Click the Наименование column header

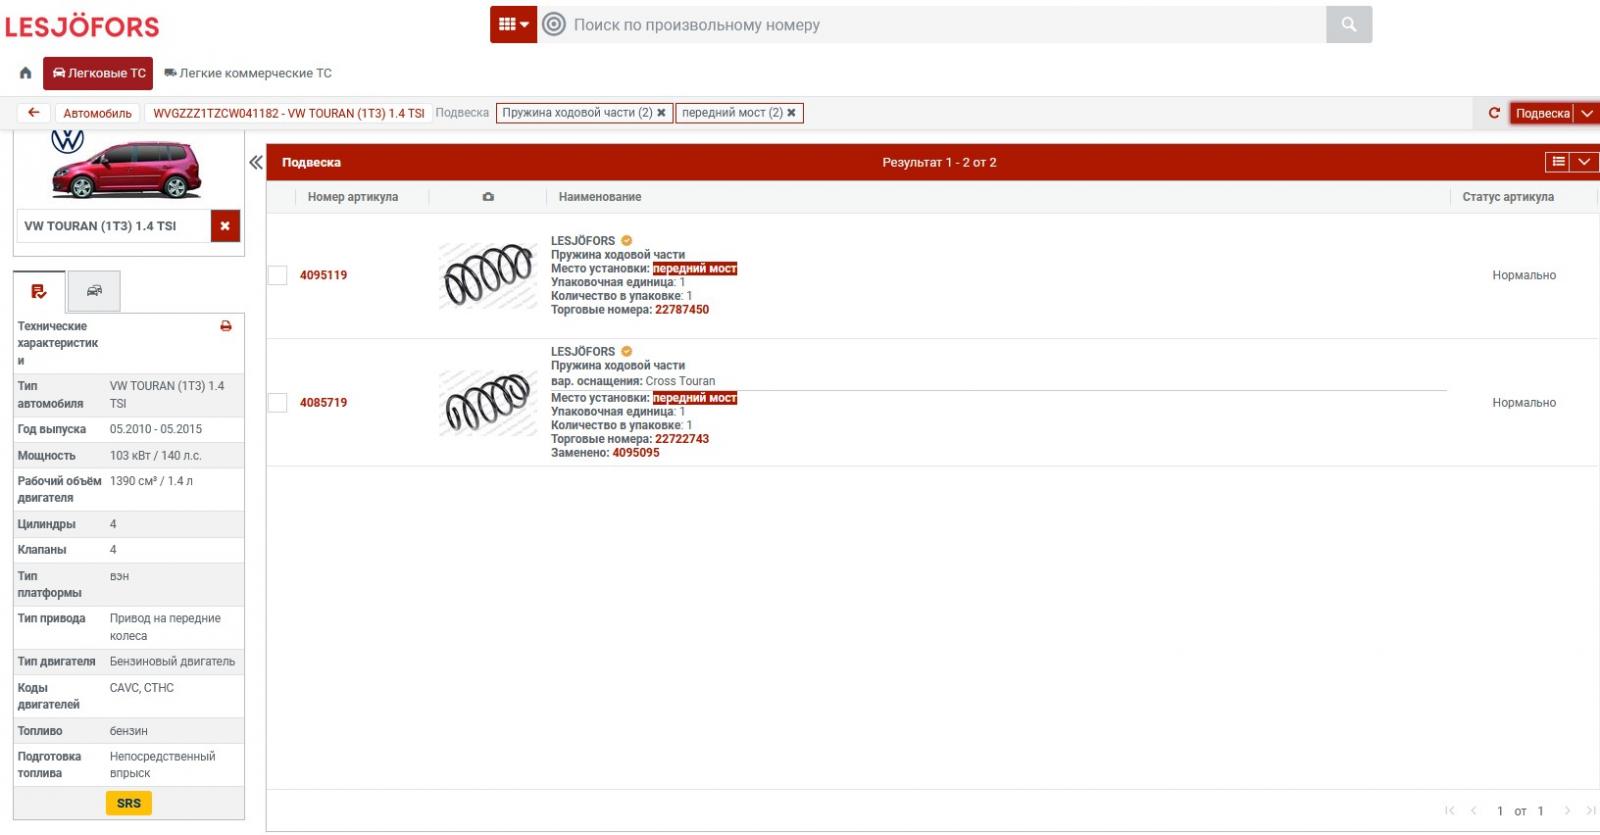pyautogui.click(x=600, y=197)
